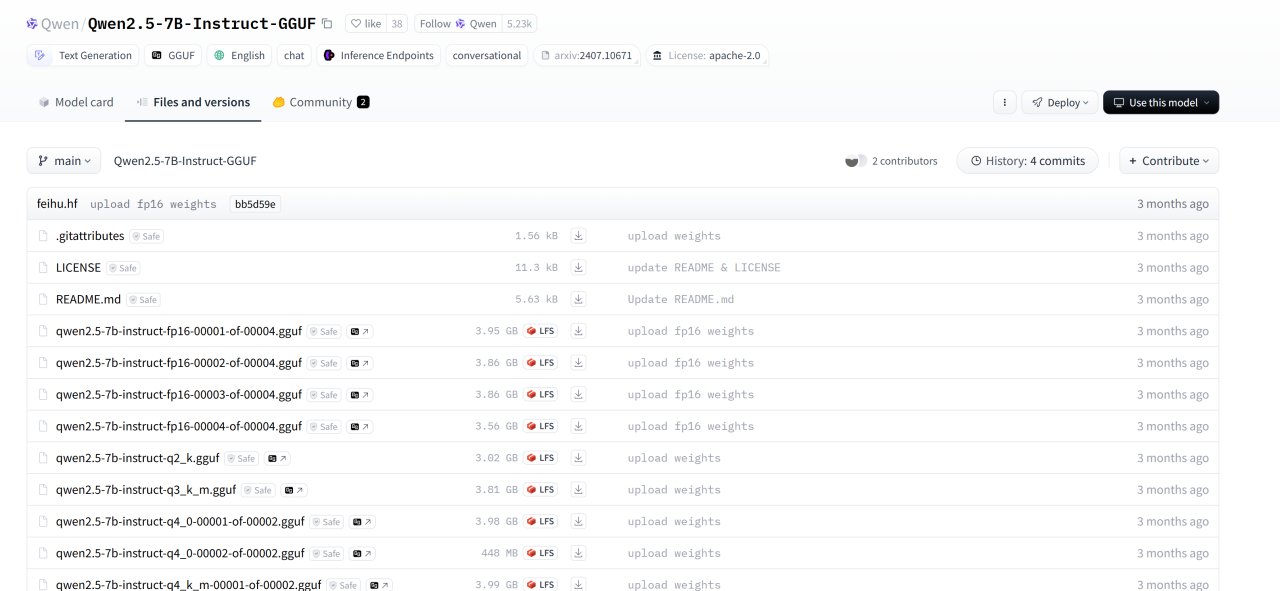Copy the model name with the copy icon
Image resolution: width=1280 pixels, height=591 pixels.
tap(327, 23)
